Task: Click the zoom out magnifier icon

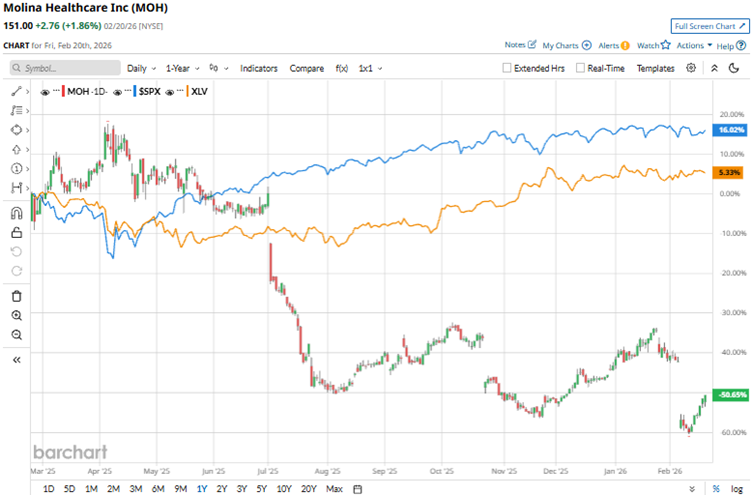Action: [16, 335]
